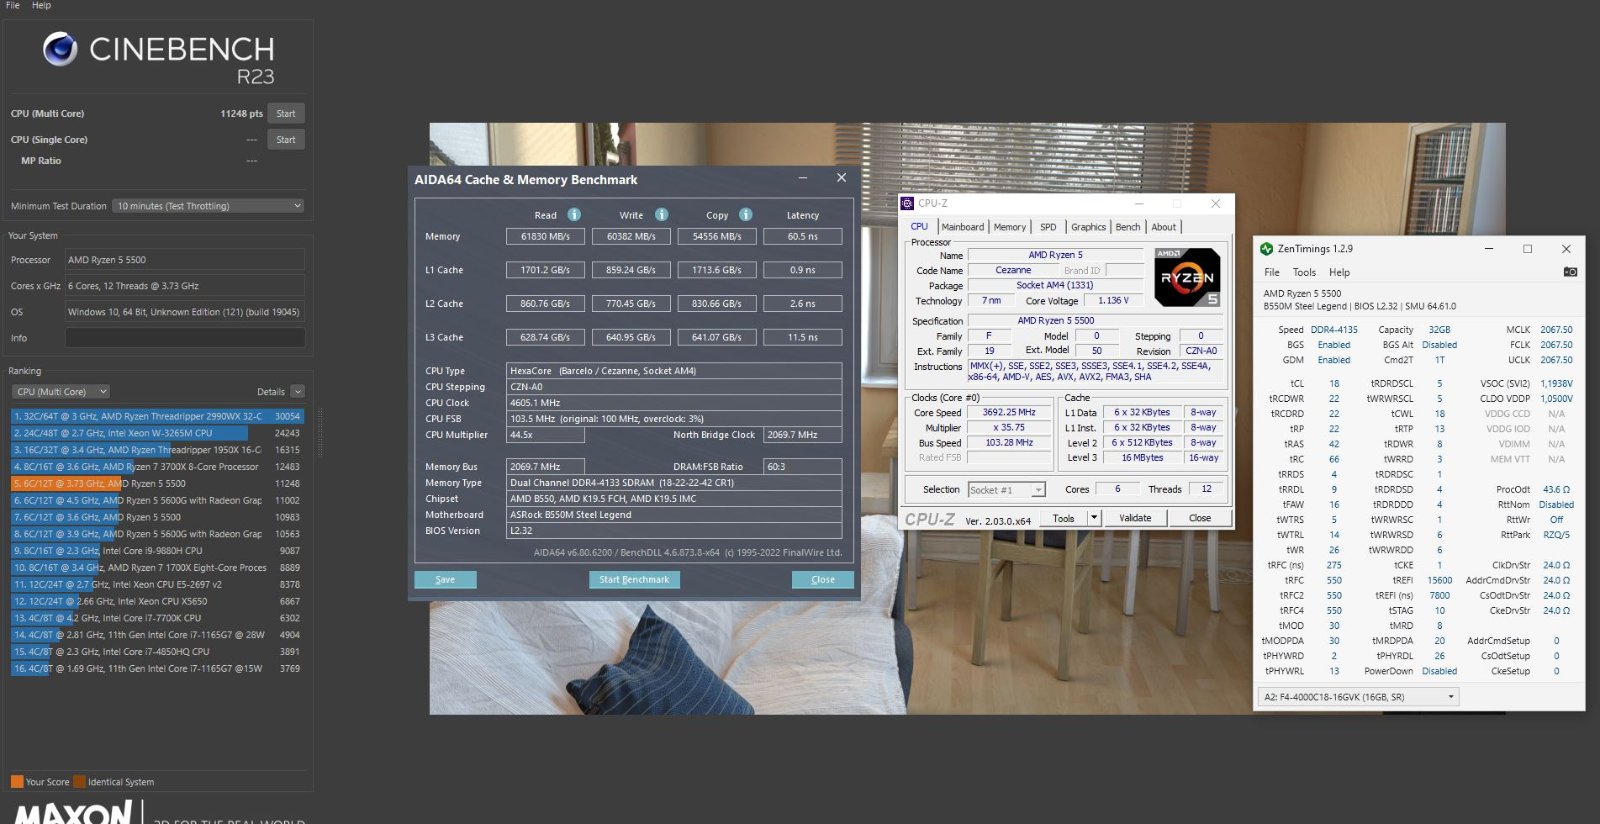Select Core i9-9880H ranking row
This screenshot has width=1600, height=824.
click(156, 551)
